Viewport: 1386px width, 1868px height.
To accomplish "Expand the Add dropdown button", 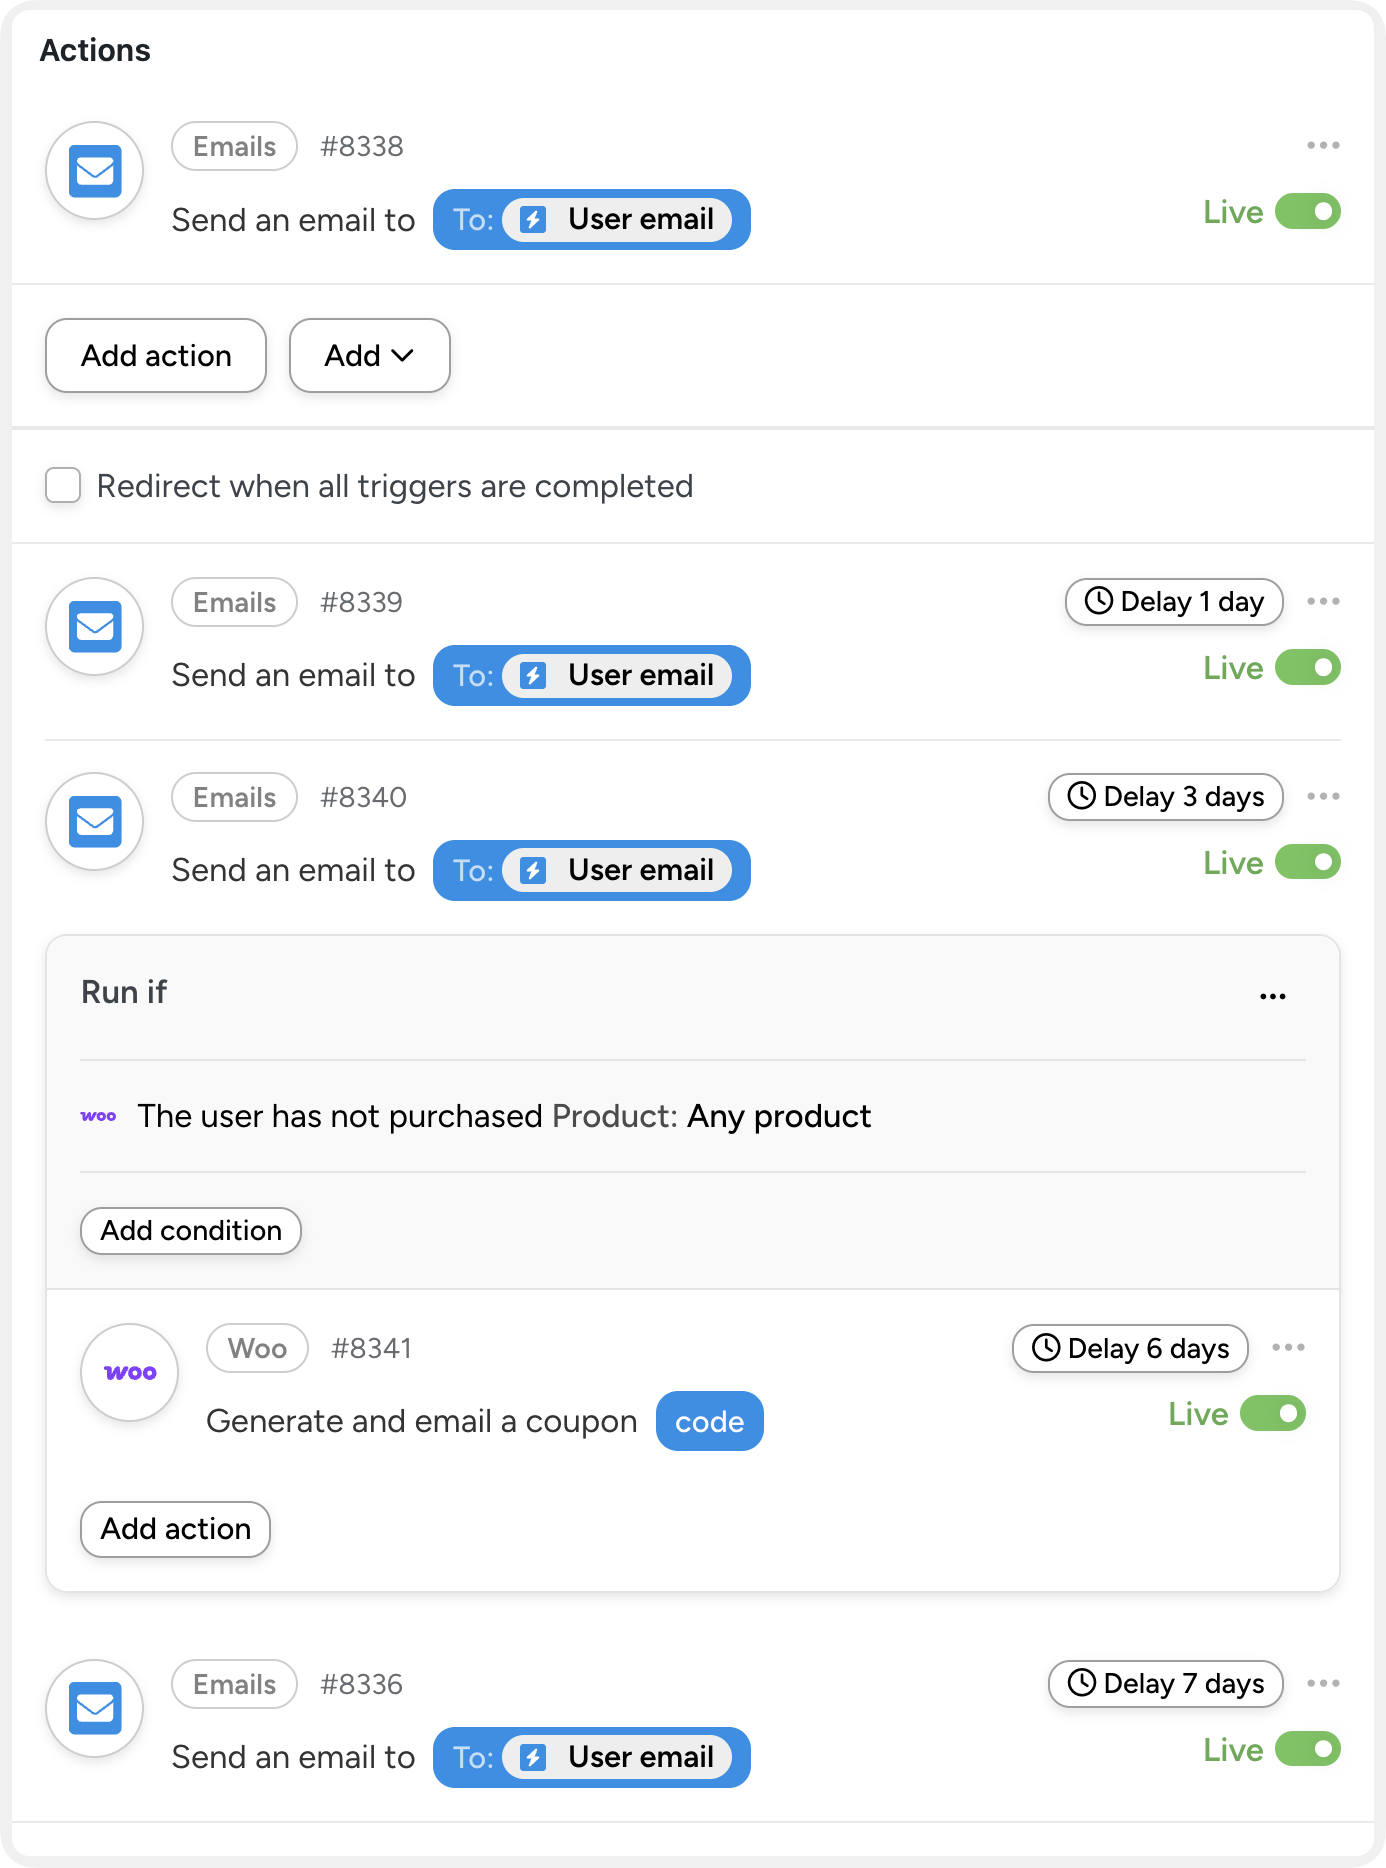I will (x=369, y=356).
